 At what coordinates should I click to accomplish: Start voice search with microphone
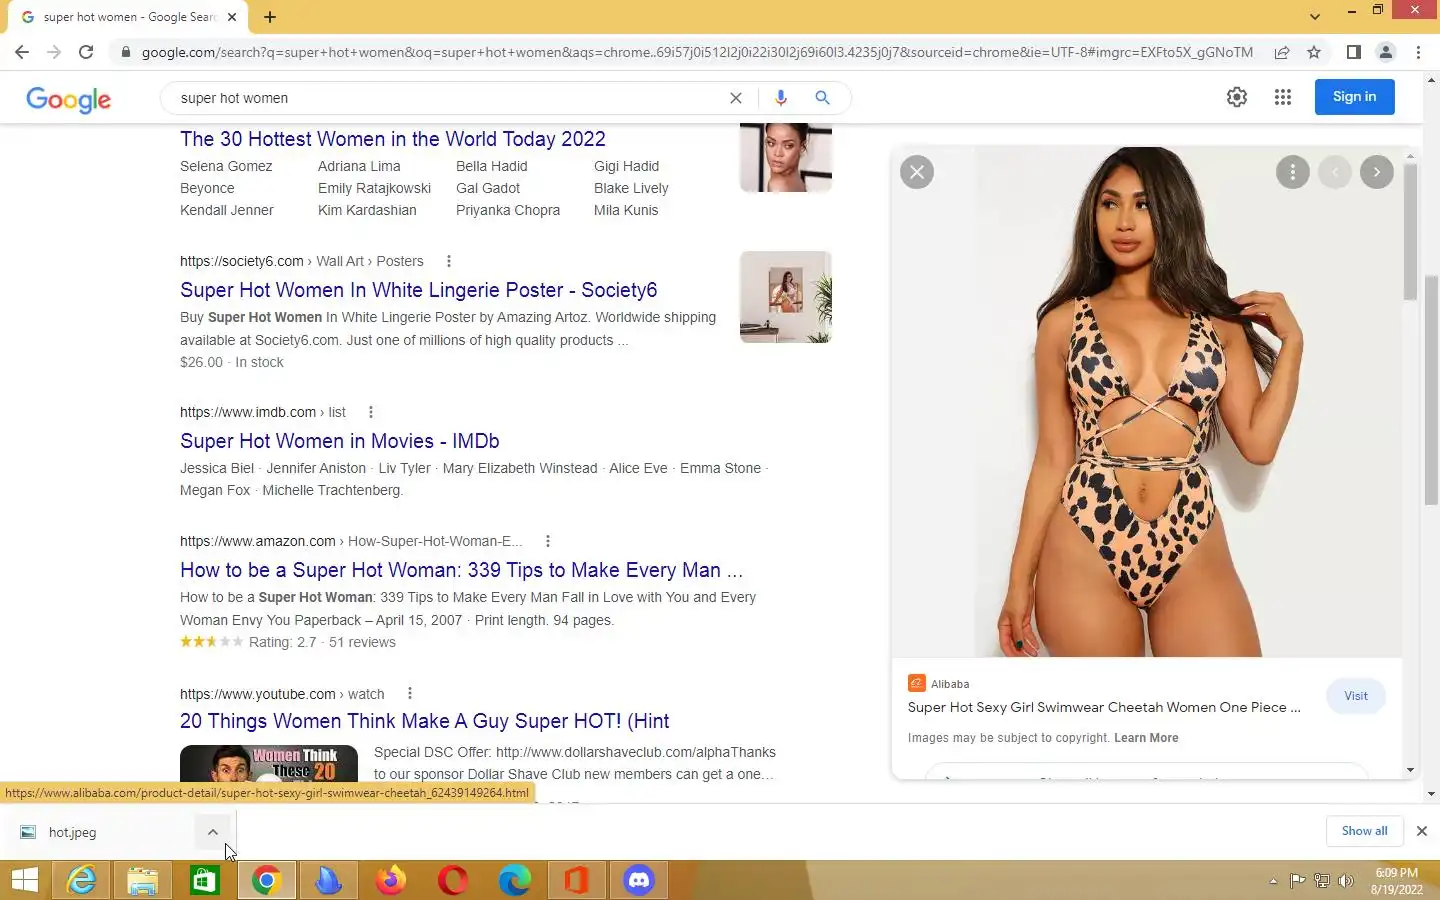point(781,98)
